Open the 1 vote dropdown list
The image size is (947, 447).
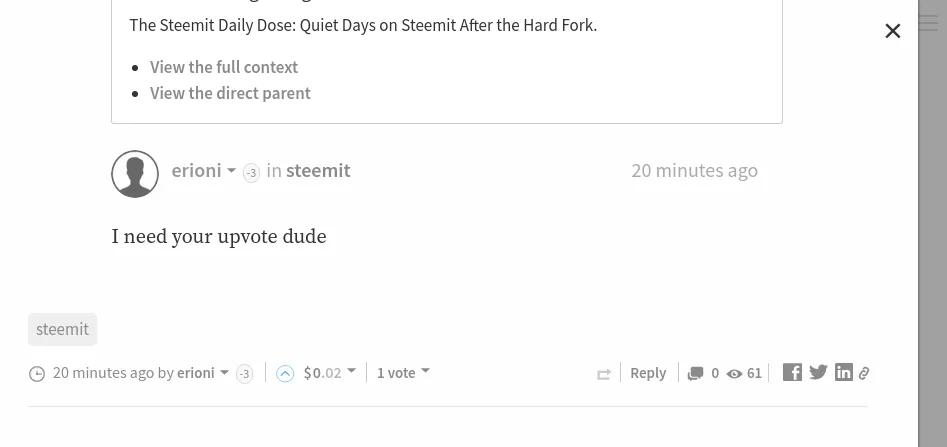(x=403, y=373)
